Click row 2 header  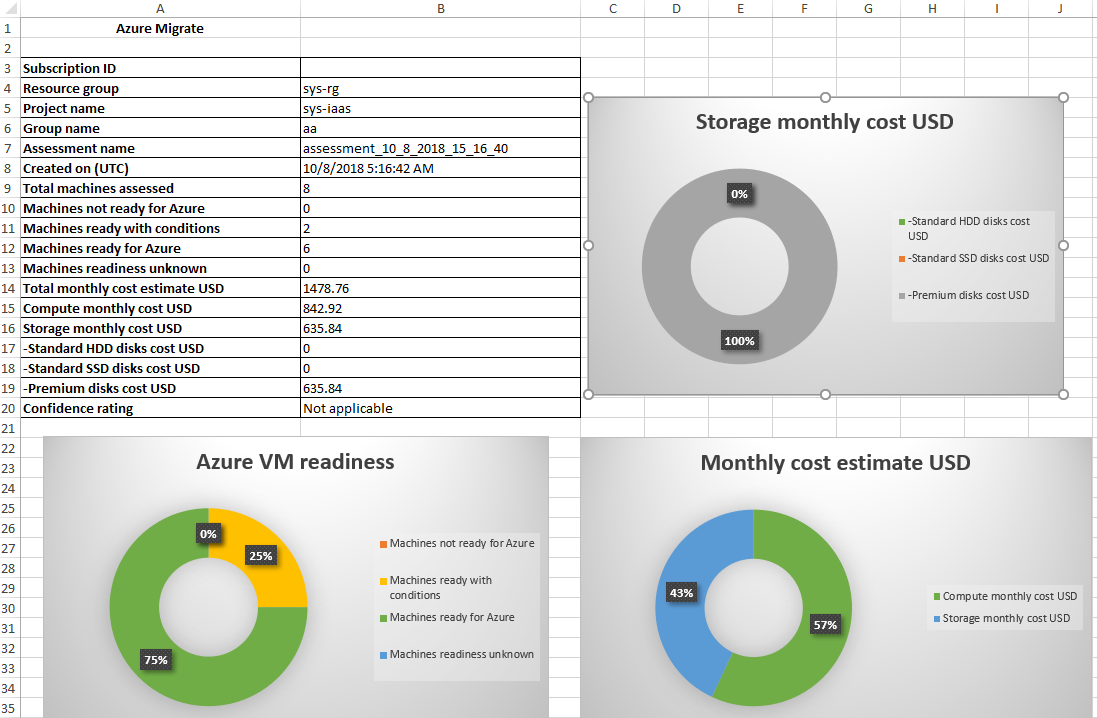[x=8, y=48]
